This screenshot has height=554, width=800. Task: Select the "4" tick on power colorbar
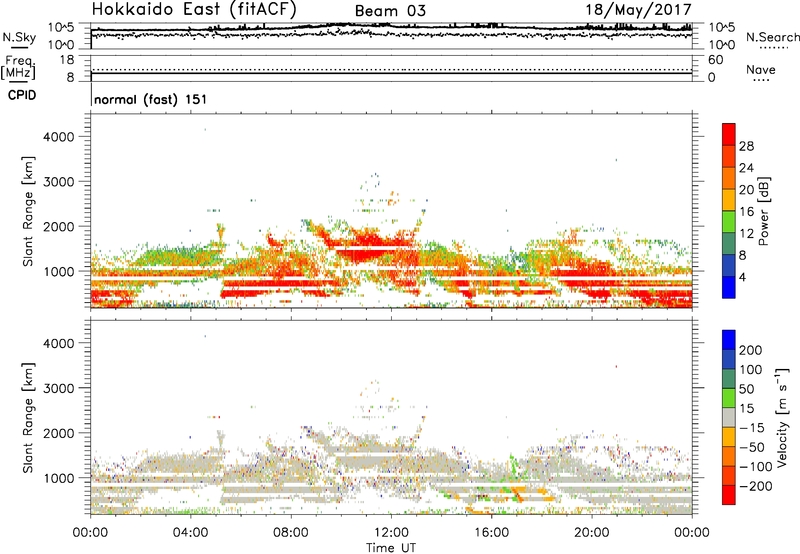[743, 277]
